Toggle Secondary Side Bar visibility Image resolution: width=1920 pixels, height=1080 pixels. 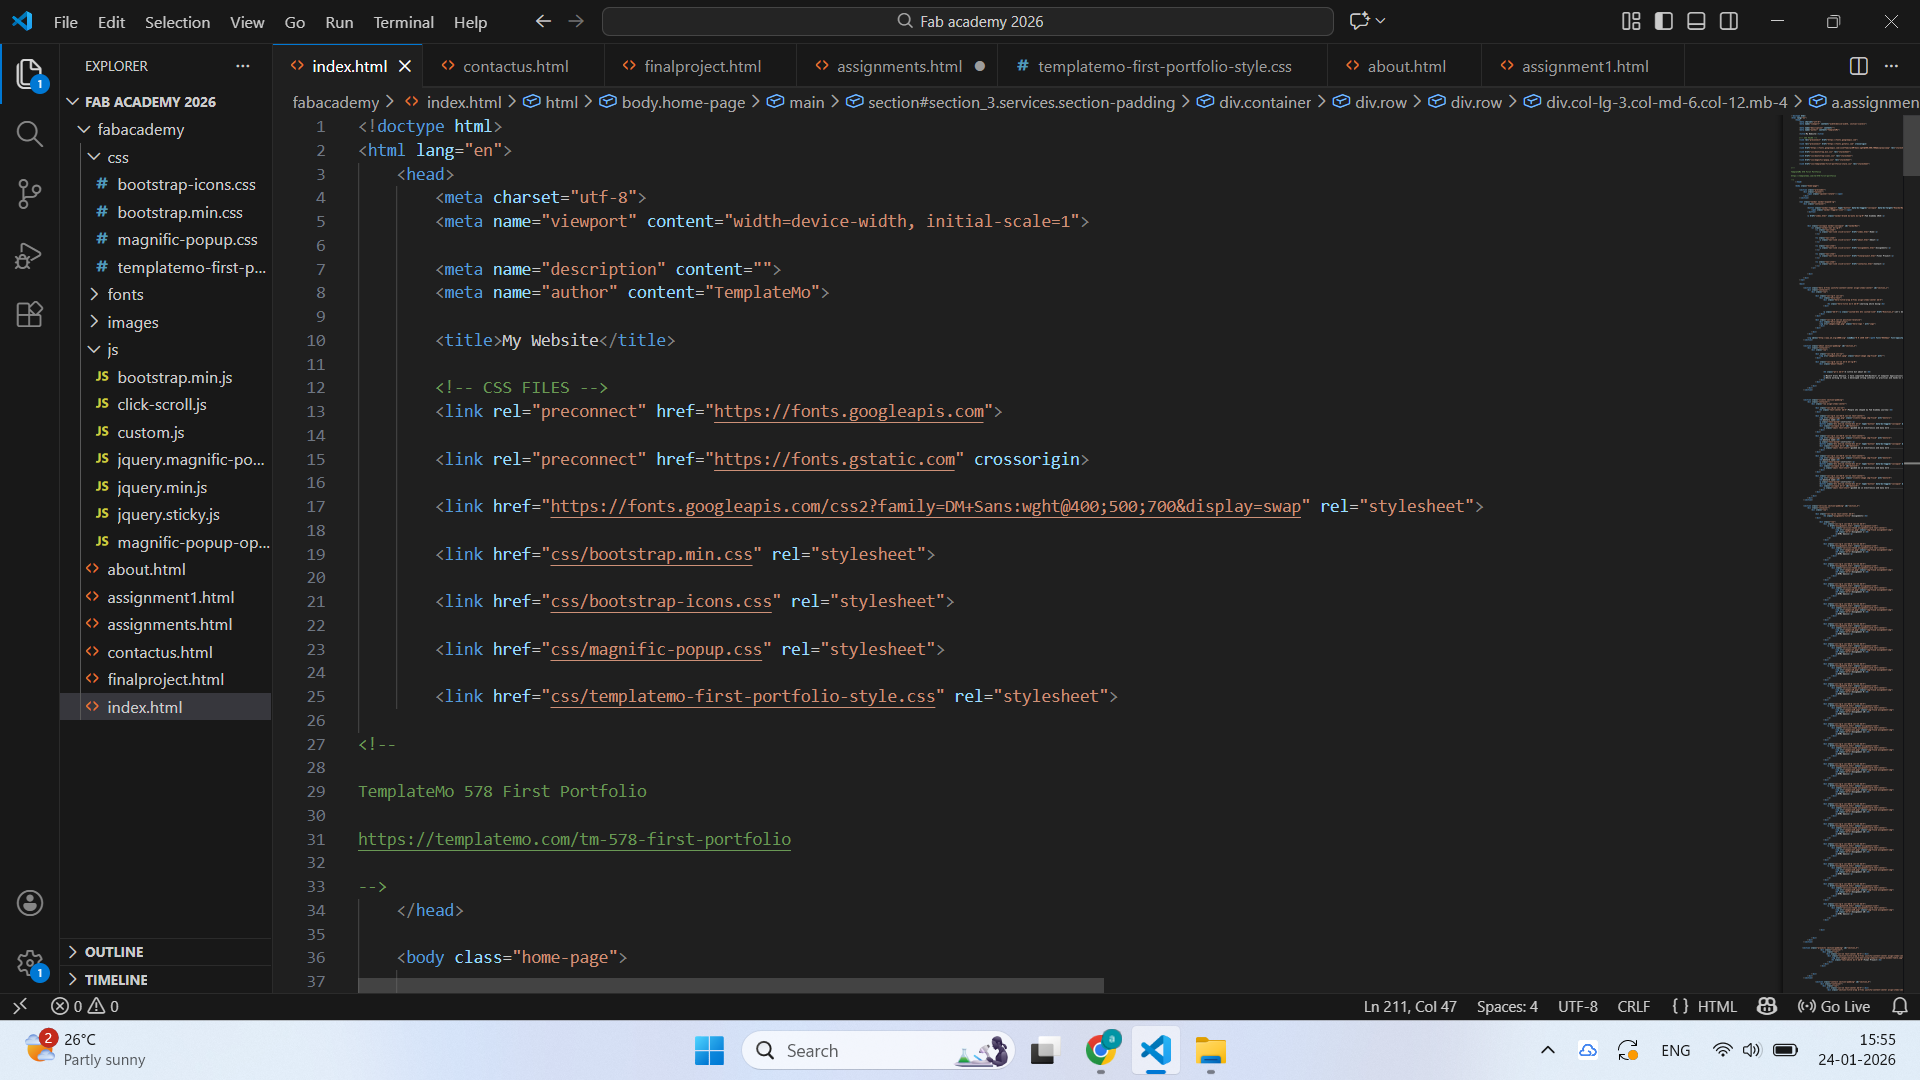coord(1729,21)
